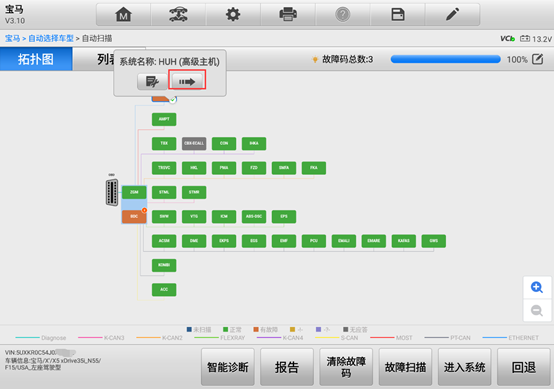The height and width of the screenshot is (389, 554).
Task: Start 故障扫描 fault scan
Action: click(405, 367)
